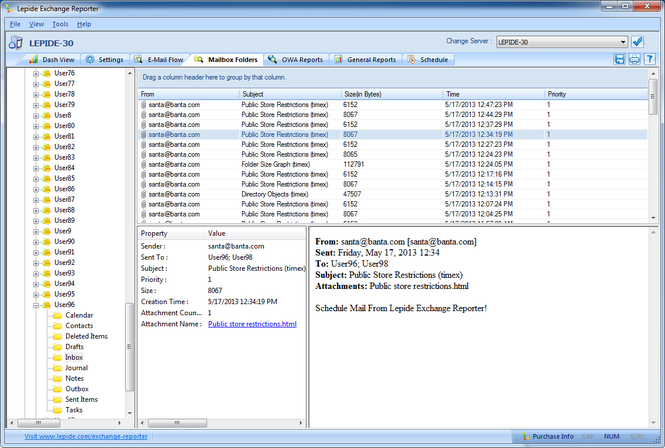This screenshot has width=665, height=448.
Task: Click the blue checkmark apply server button
Action: 637,42
